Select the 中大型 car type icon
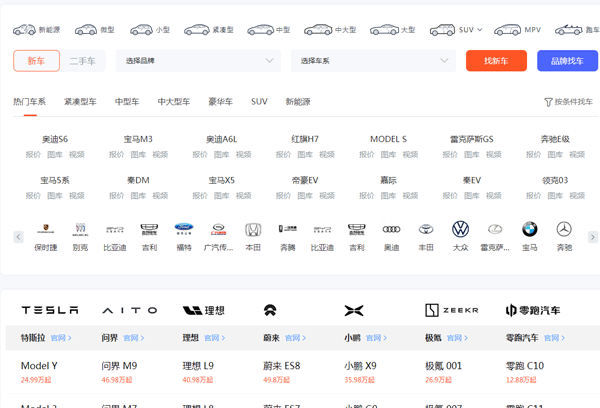This screenshot has width=600, height=408. 318,29
